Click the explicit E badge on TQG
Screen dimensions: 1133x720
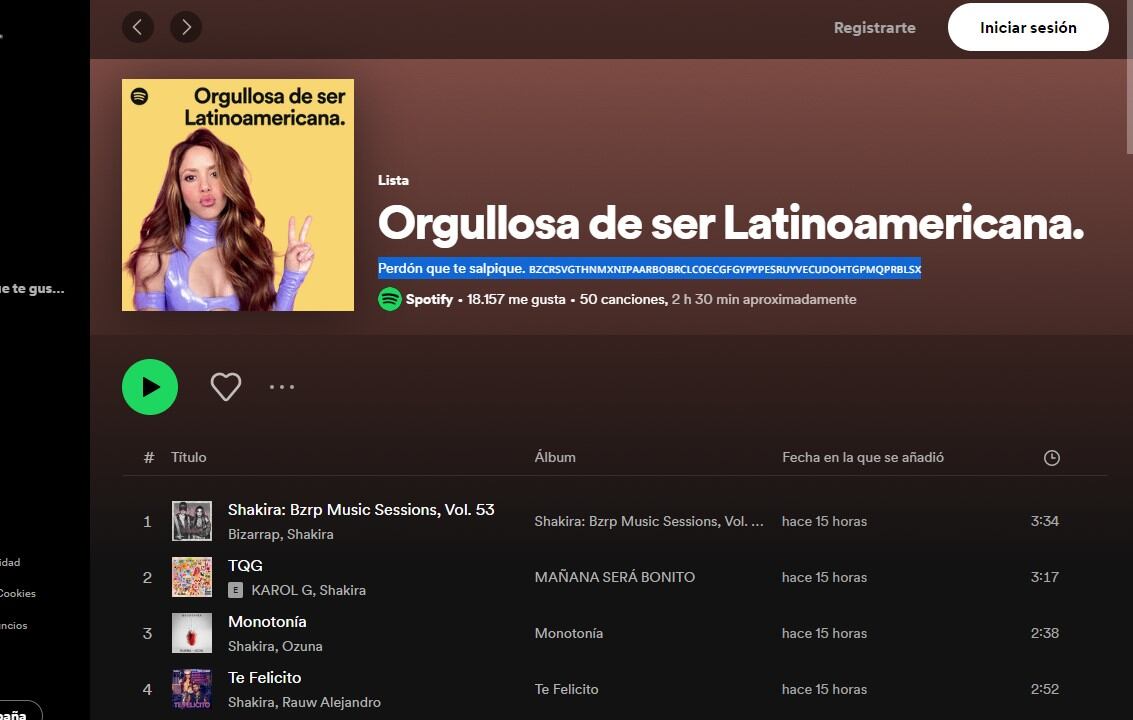click(x=235, y=590)
